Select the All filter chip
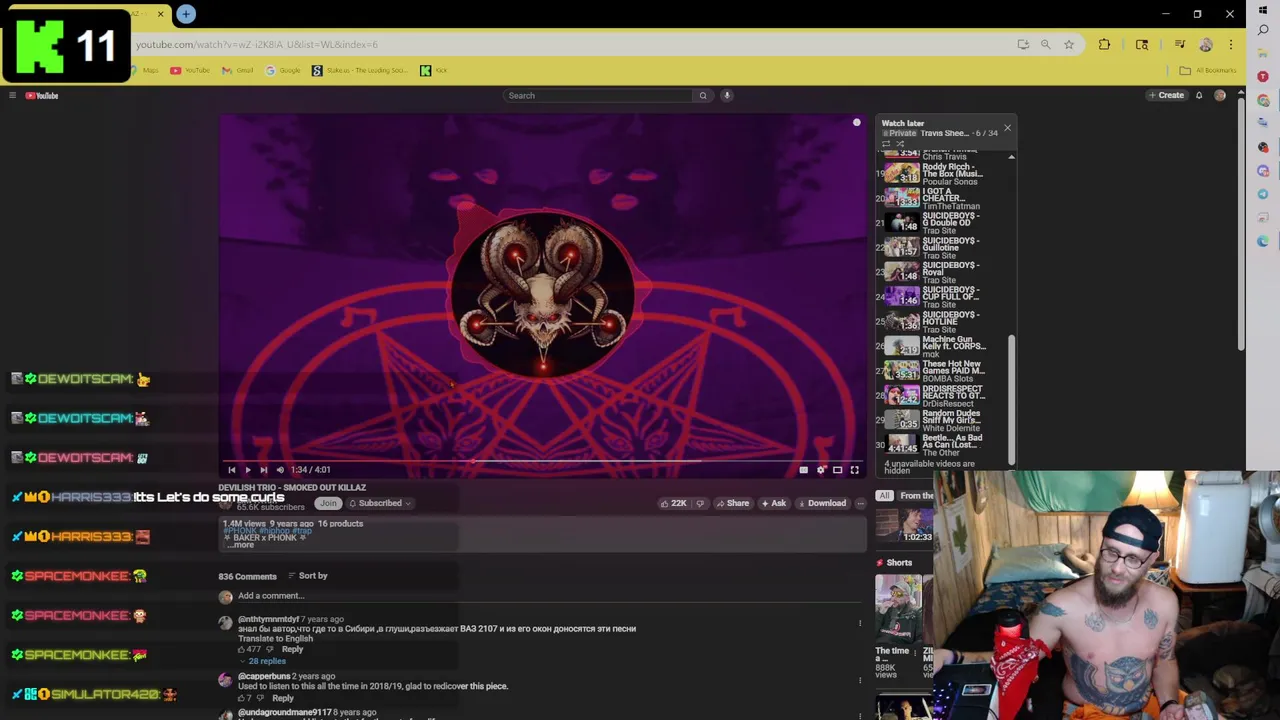Image resolution: width=1280 pixels, height=720 pixels. click(884, 496)
